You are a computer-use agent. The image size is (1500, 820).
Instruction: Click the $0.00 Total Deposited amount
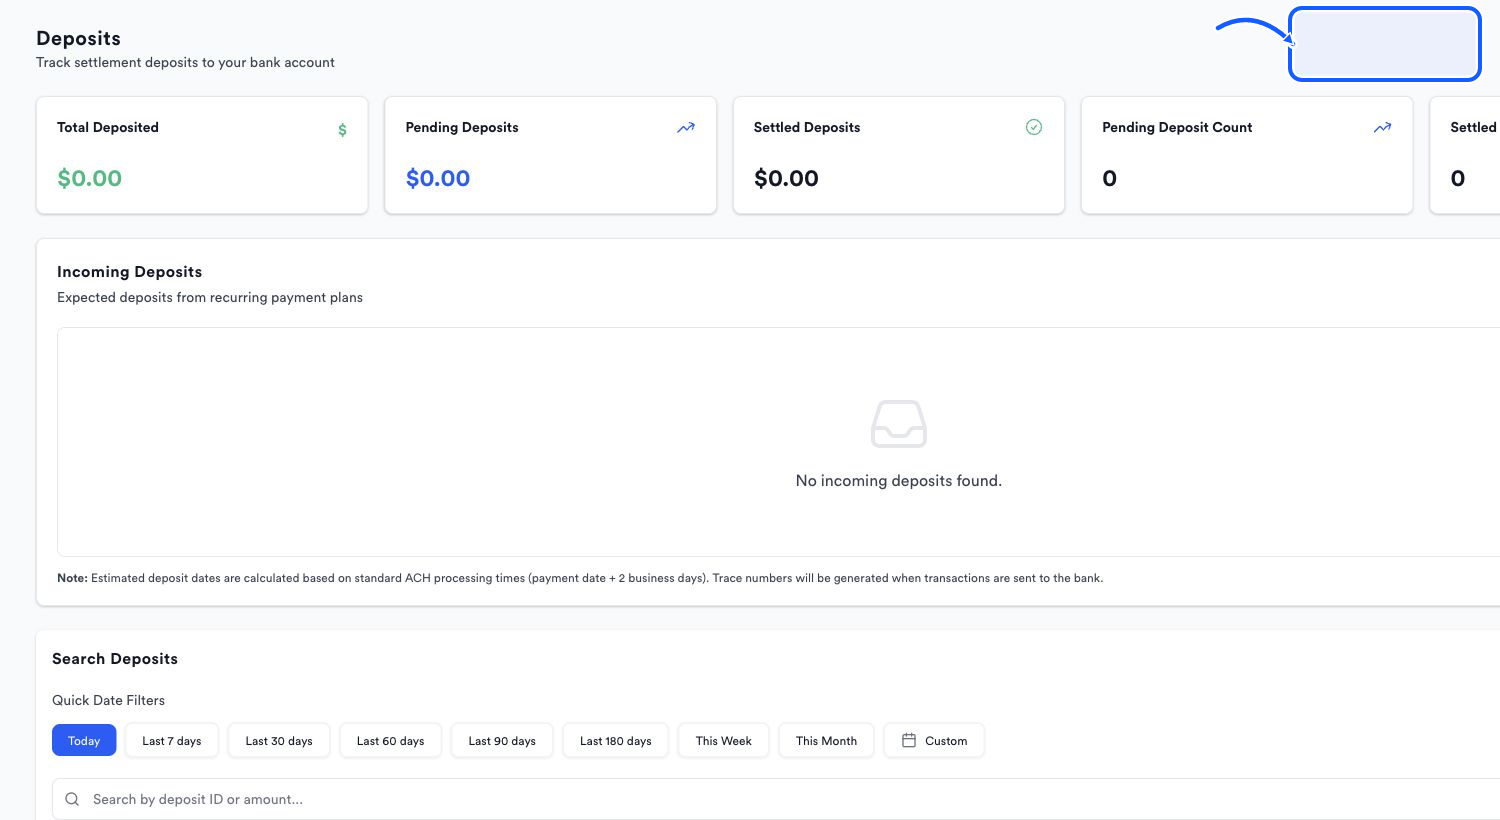[x=90, y=178]
